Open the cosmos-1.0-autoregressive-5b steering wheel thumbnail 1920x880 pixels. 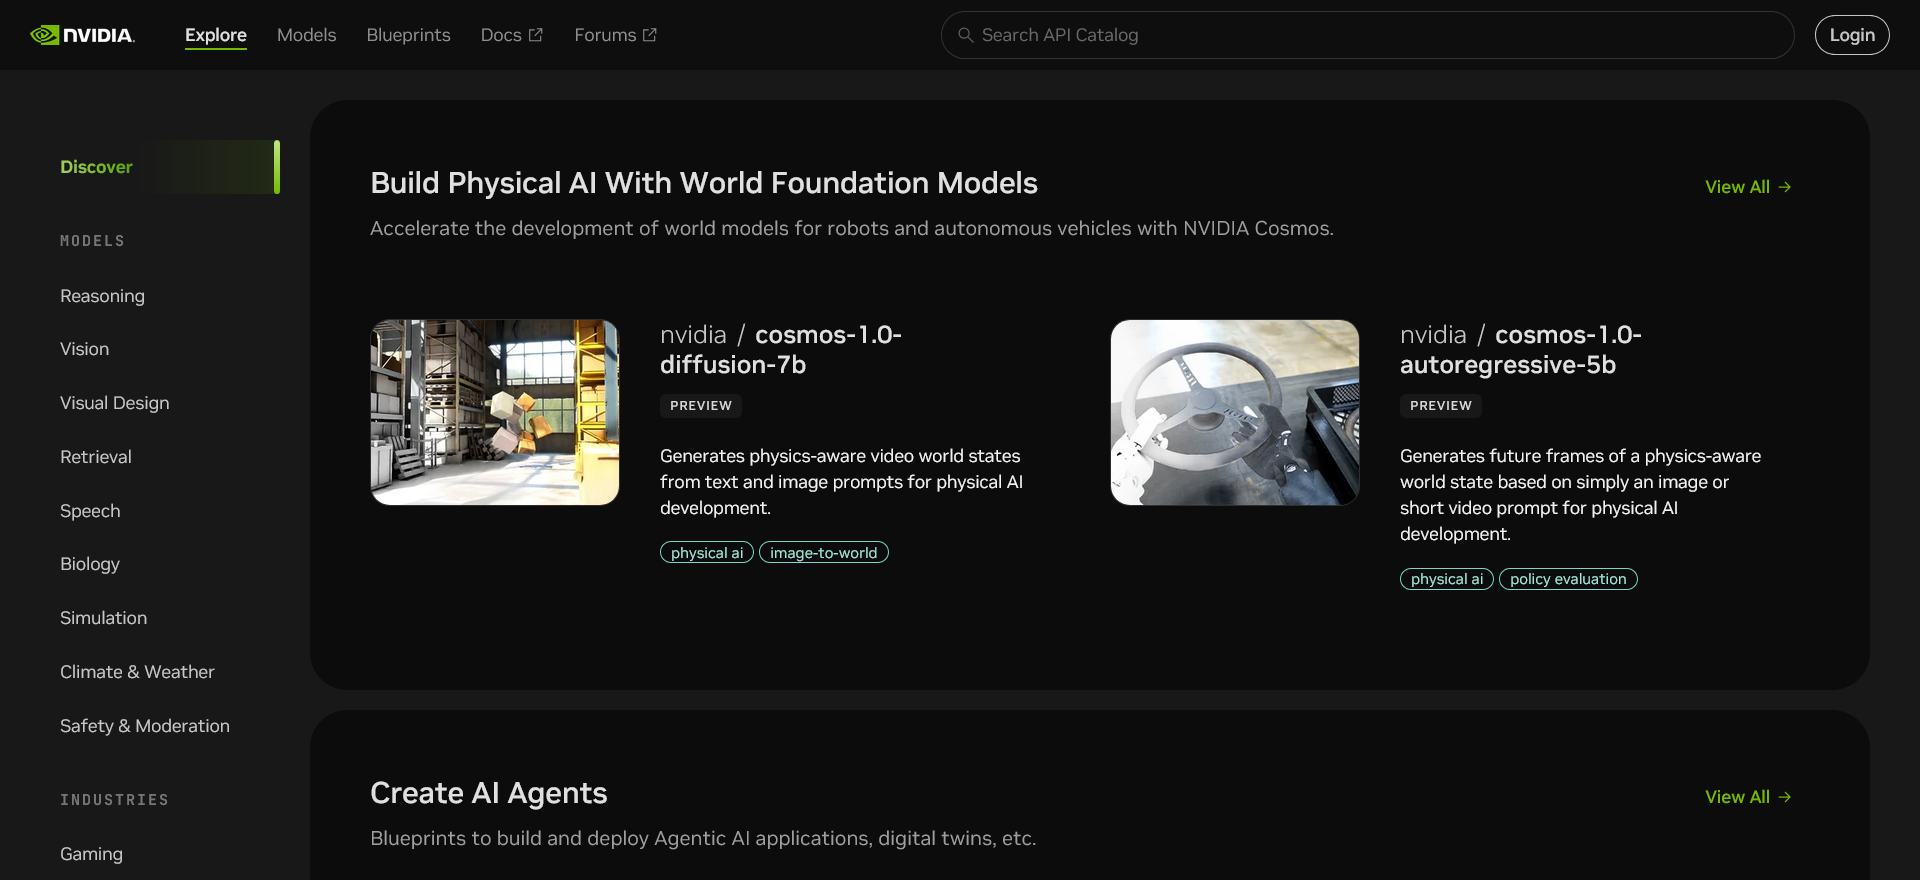1235,412
